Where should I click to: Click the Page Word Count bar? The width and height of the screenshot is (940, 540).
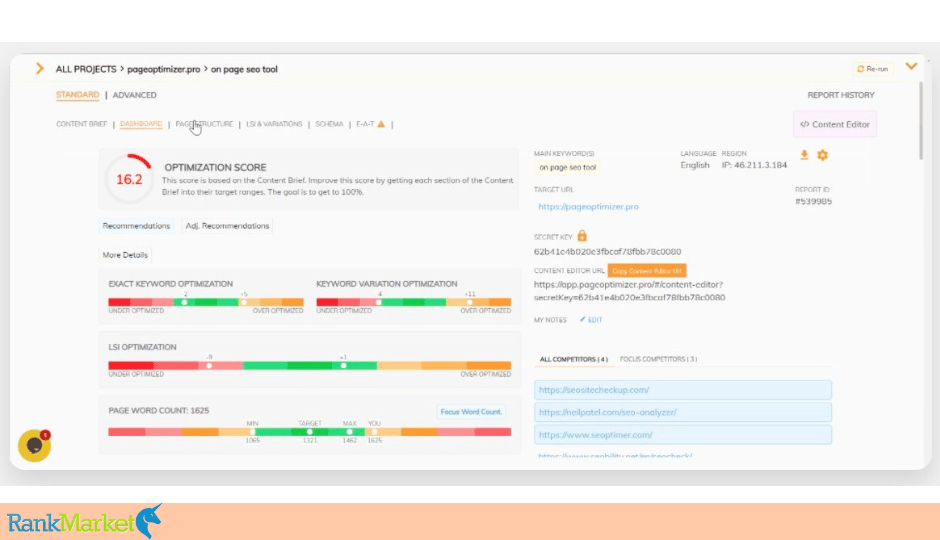309,432
